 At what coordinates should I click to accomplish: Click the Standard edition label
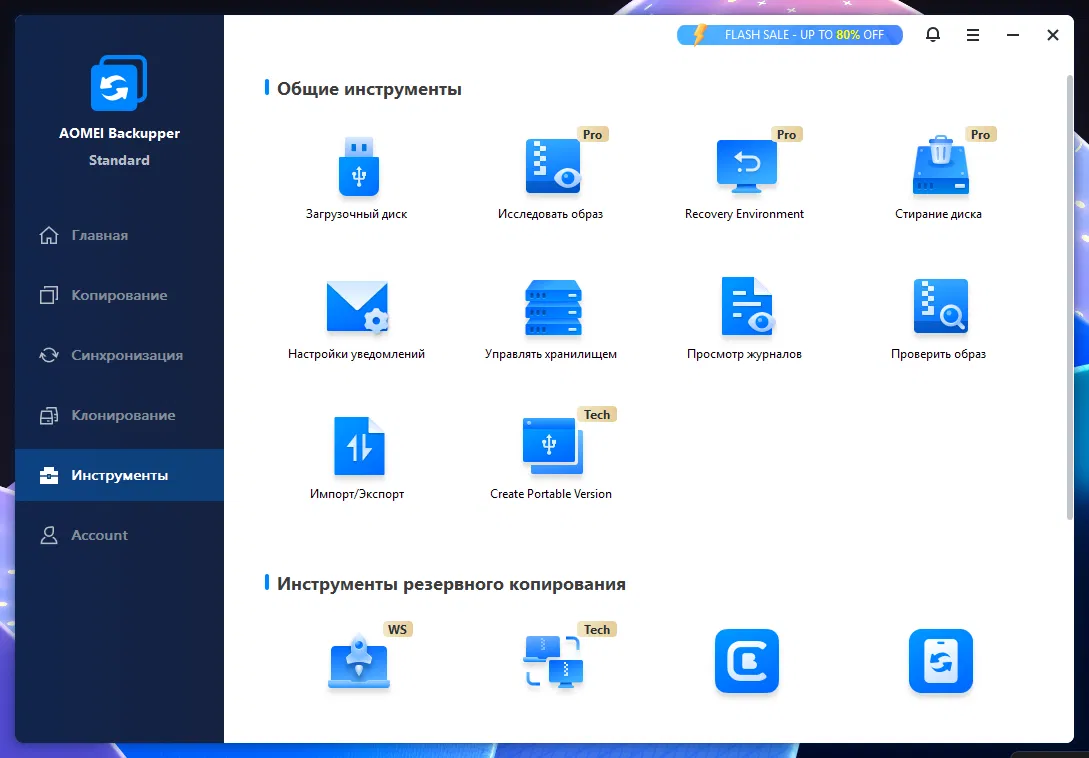click(x=119, y=160)
